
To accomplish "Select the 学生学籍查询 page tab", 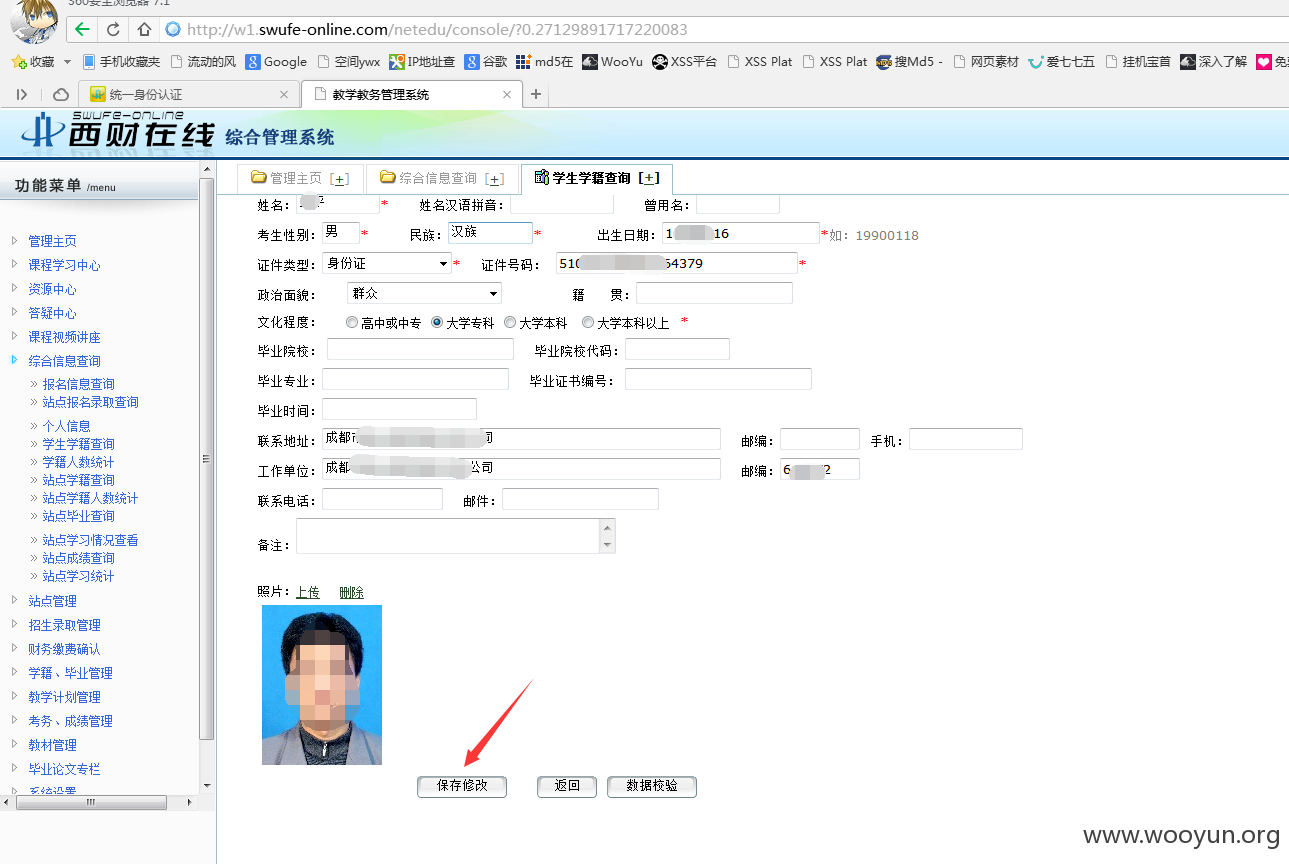I will 597,179.
